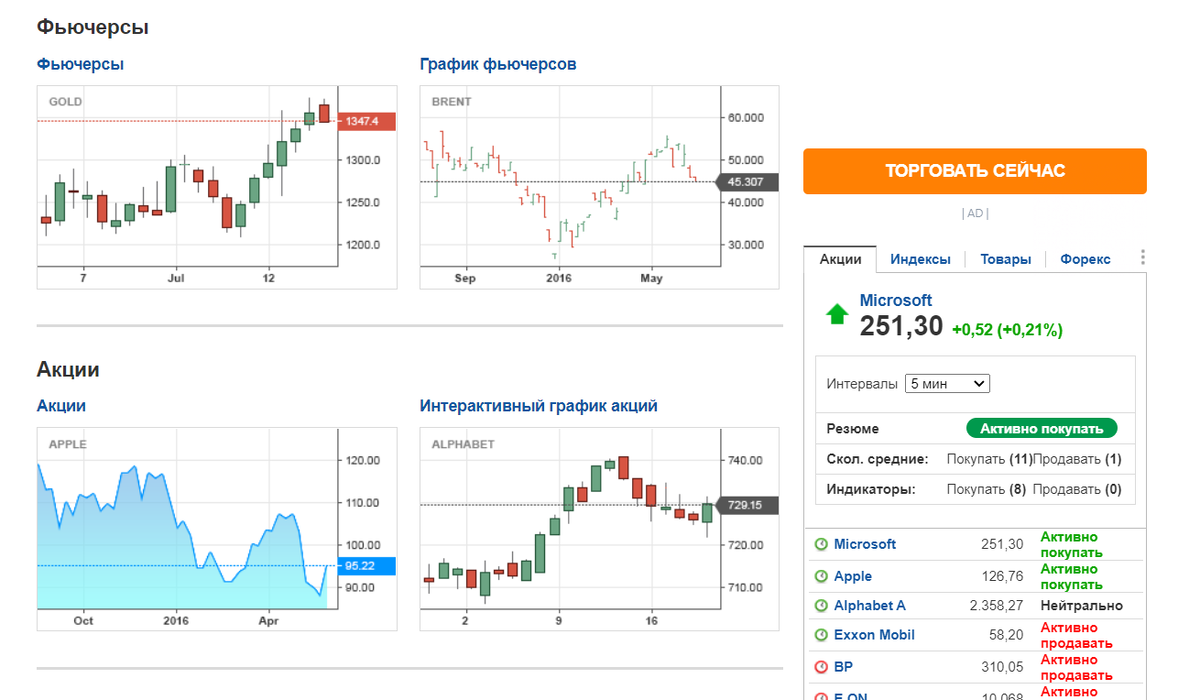Click the Microsoft link in the stock list
This screenshot has height=700, width=1200.
point(864,544)
